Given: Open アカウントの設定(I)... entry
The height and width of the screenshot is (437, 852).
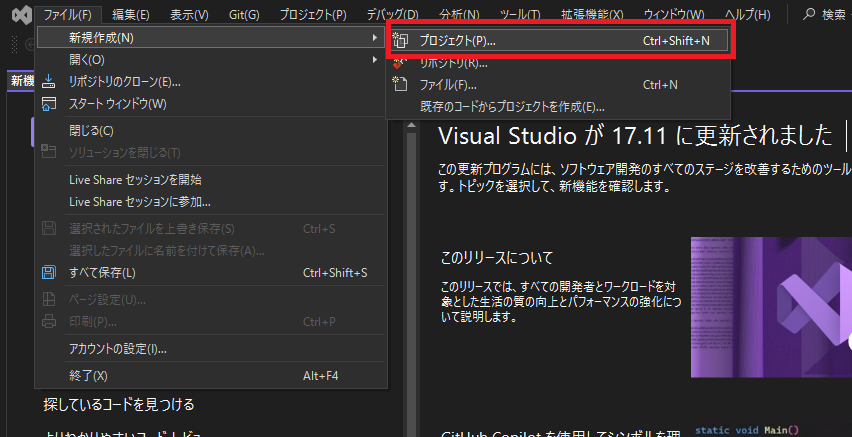Looking at the screenshot, I should point(117,349).
